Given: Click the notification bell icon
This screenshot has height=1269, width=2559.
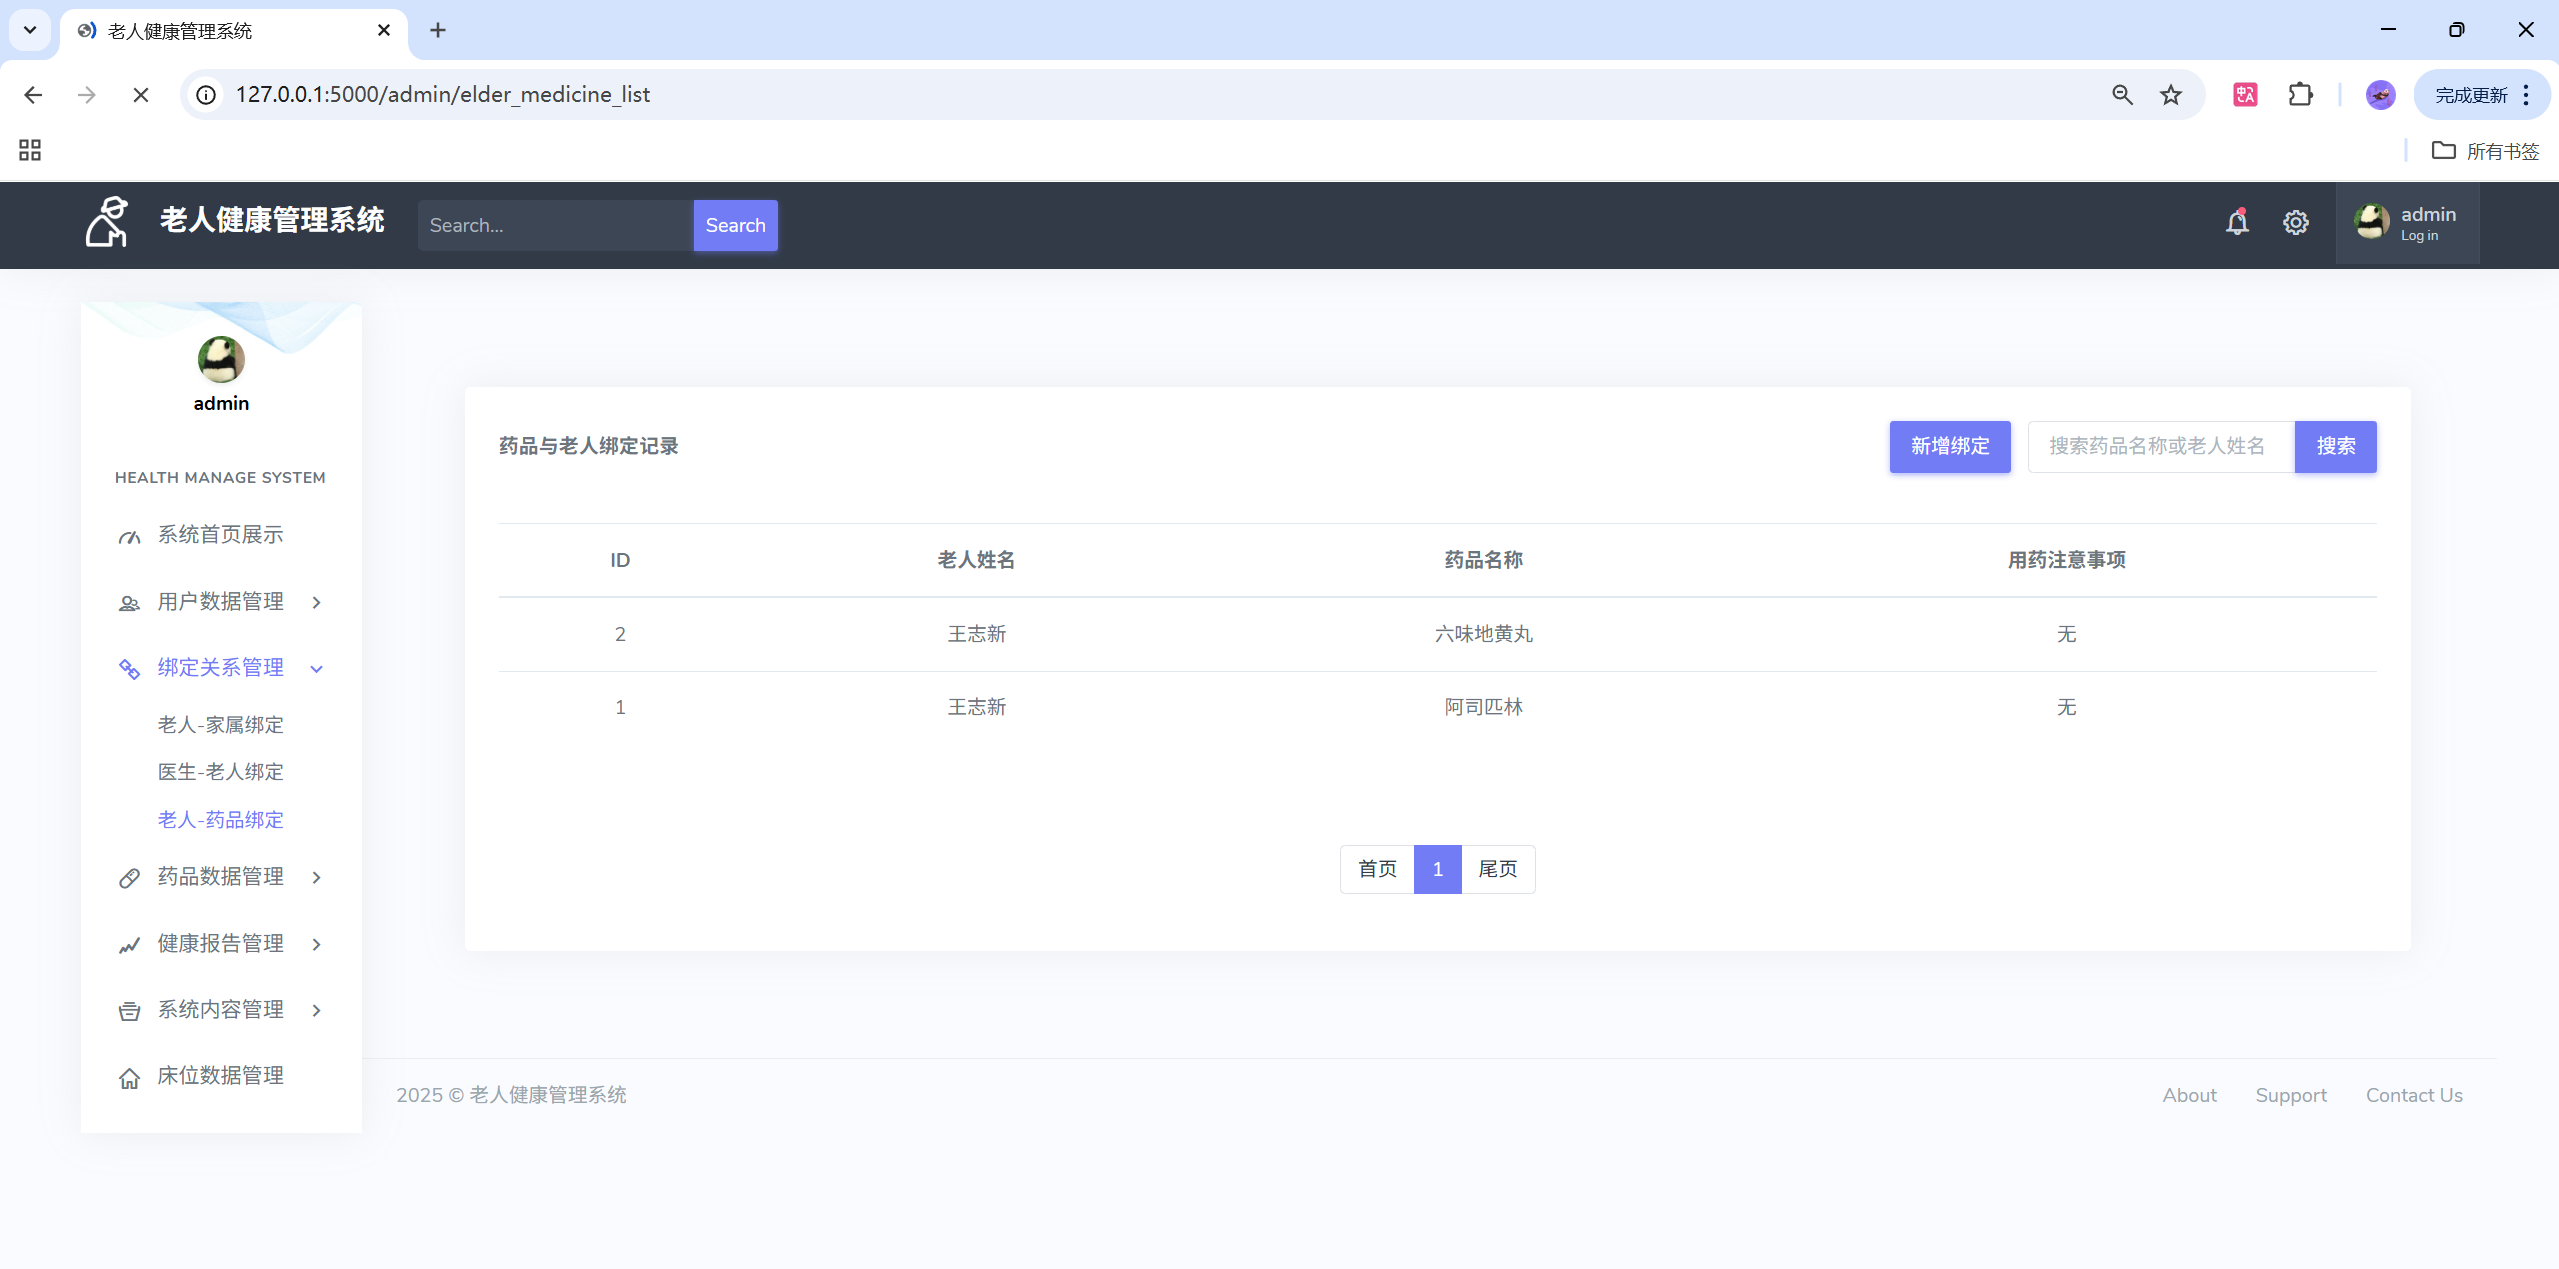Looking at the screenshot, I should (2237, 223).
